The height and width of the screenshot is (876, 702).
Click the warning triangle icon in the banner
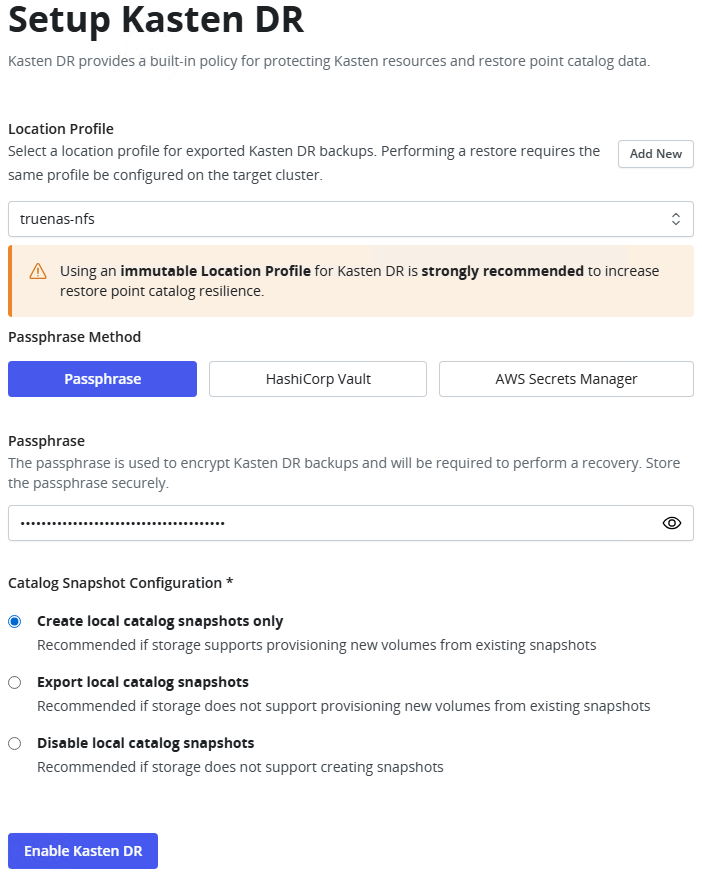(x=38, y=272)
